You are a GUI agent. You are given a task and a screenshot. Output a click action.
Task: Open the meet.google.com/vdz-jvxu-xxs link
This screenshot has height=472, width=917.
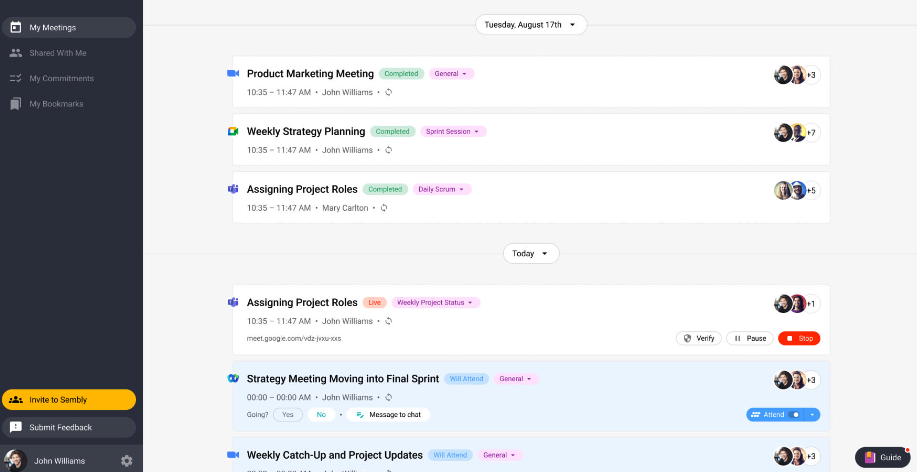(294, 339)
